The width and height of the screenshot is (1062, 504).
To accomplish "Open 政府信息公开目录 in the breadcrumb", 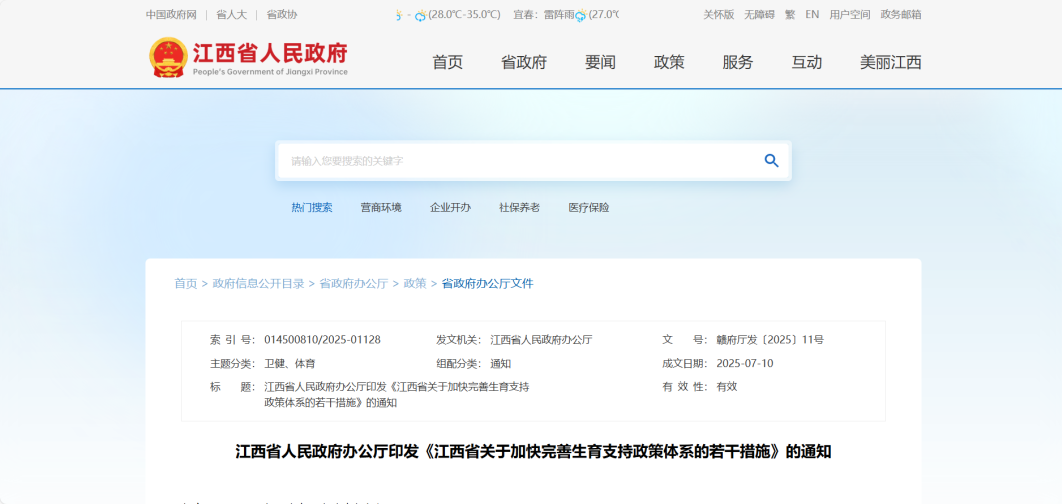I will (x=258, y=284).
